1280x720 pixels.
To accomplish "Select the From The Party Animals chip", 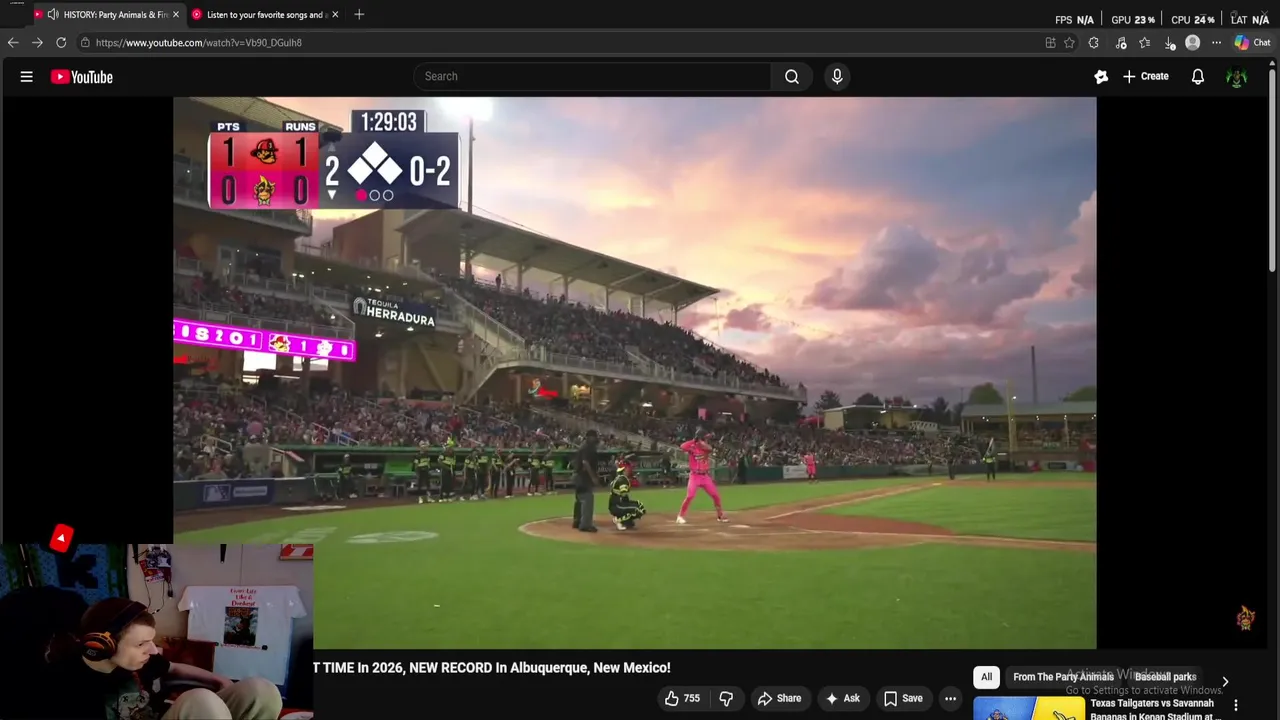I will pyautogui.click(x=1063, y=677).
